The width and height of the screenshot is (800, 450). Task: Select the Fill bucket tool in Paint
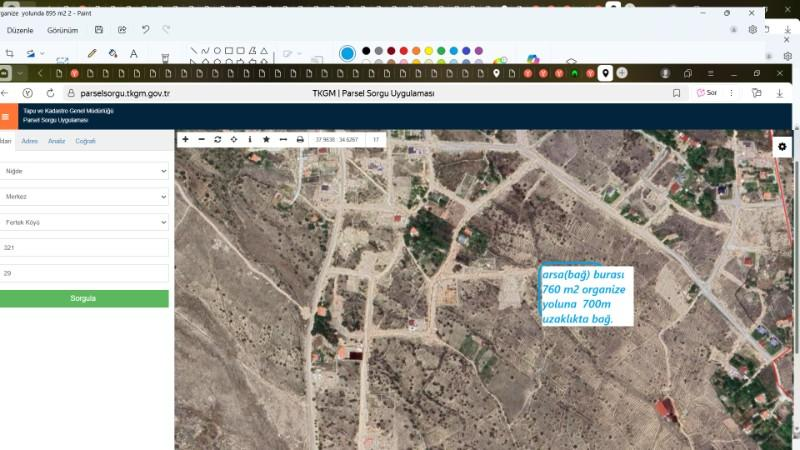[113, 53]
